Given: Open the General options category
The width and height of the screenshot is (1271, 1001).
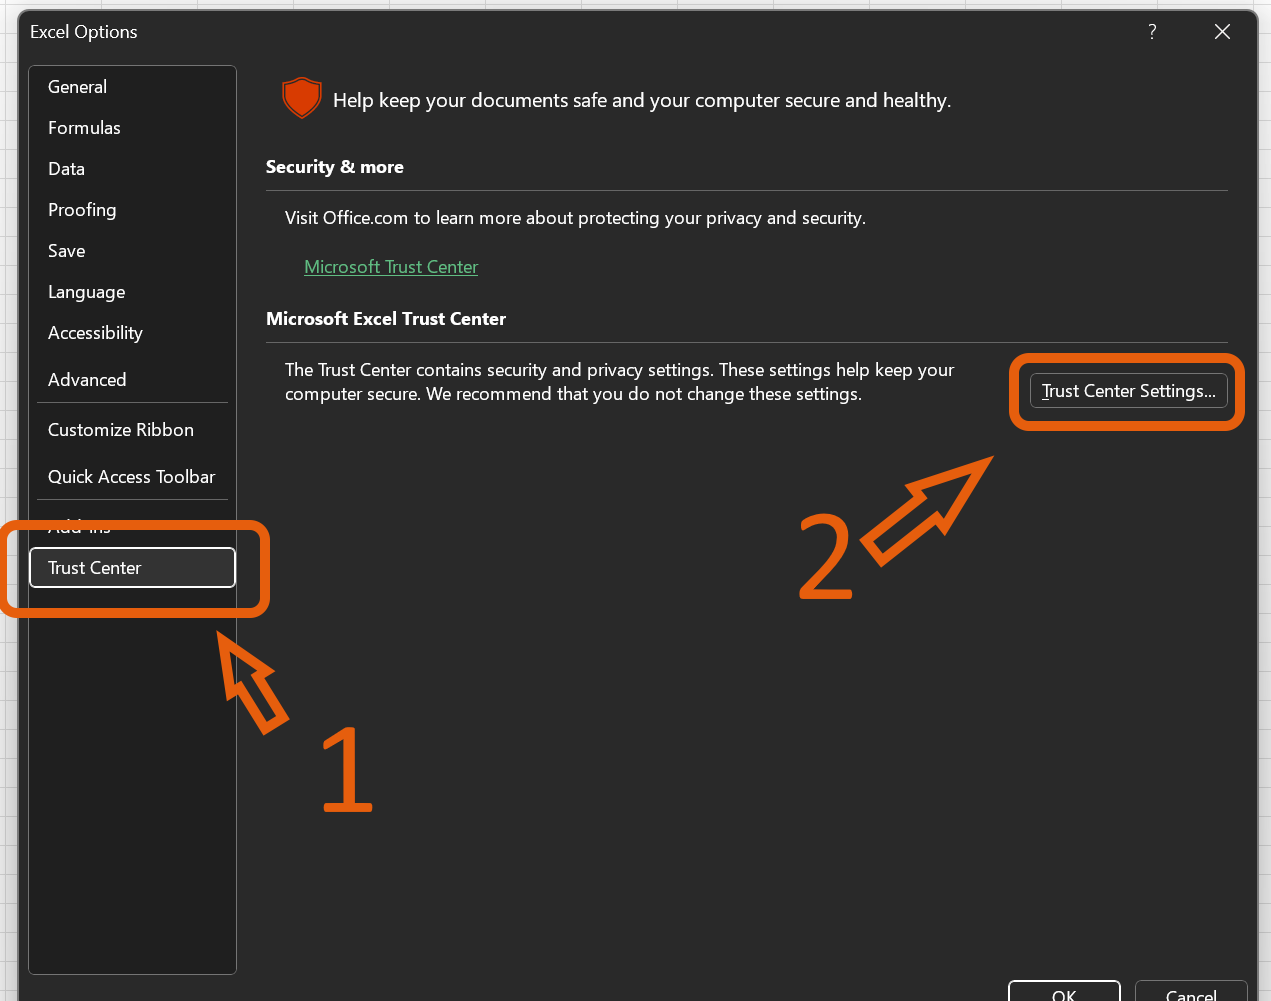Looking at the screenshot, I should click(x=132, y=87).
